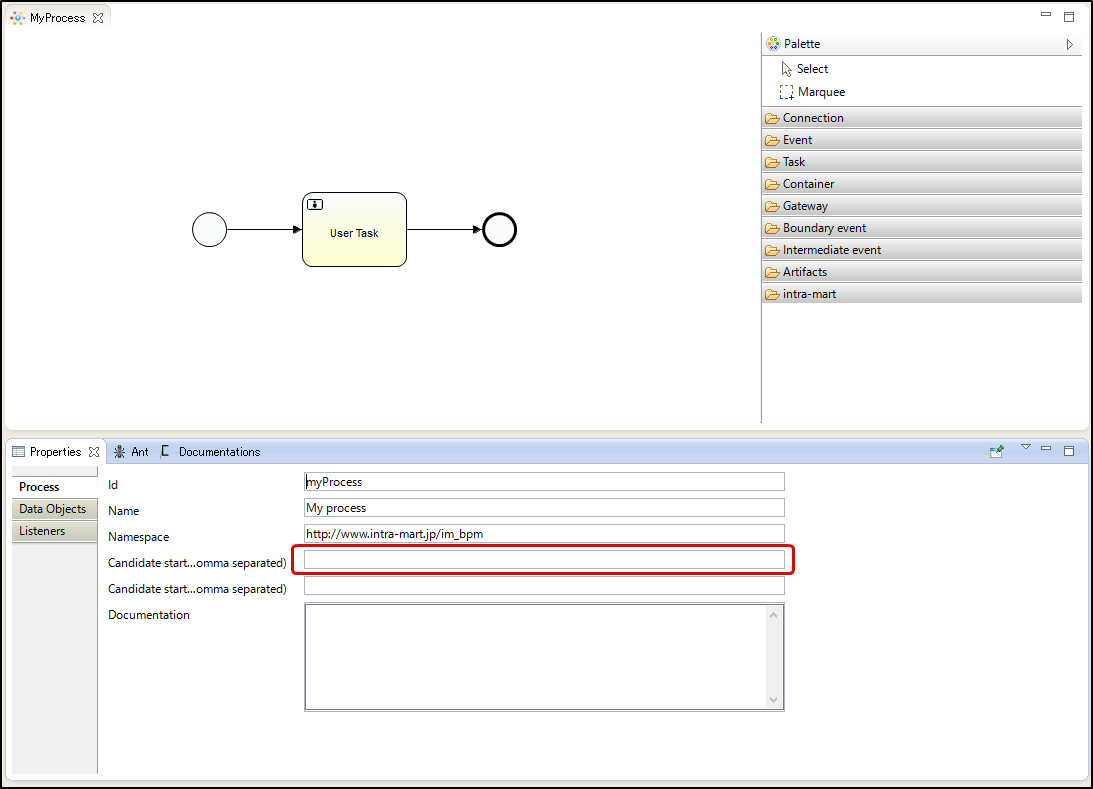Screen dimensions: 1093x789
Task: Open the Data Objects properties section
Action: 54,509
